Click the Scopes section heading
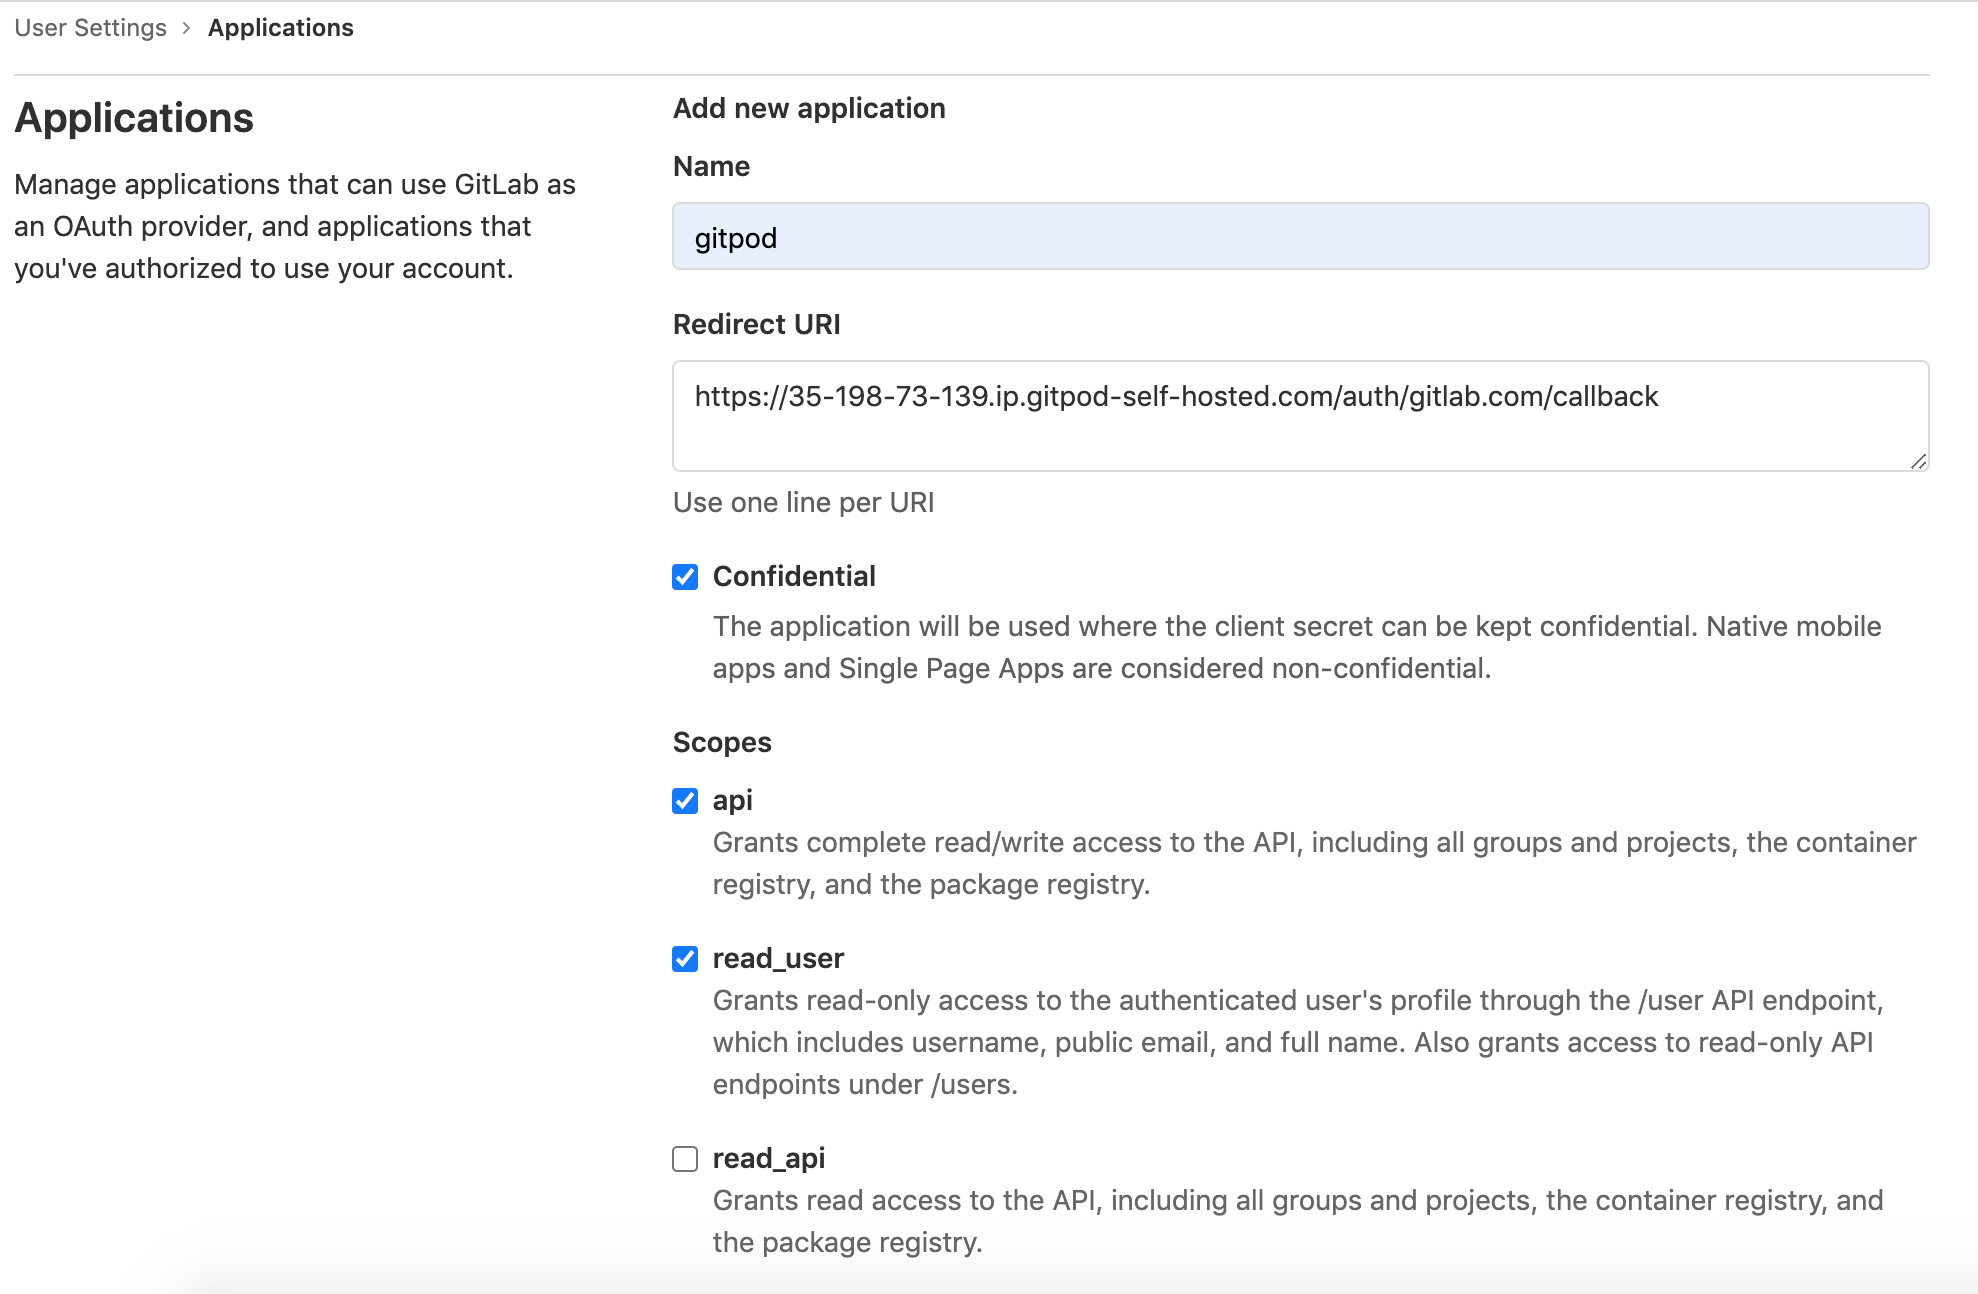Screen dimensions: 1978x1294 click(x=722, y=742)
